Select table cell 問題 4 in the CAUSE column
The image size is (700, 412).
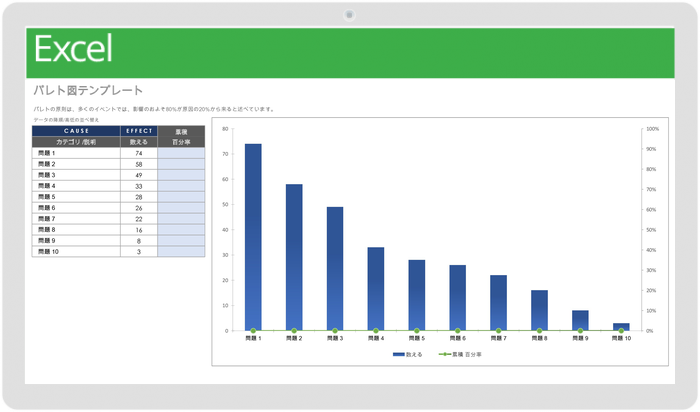point(76,186)
